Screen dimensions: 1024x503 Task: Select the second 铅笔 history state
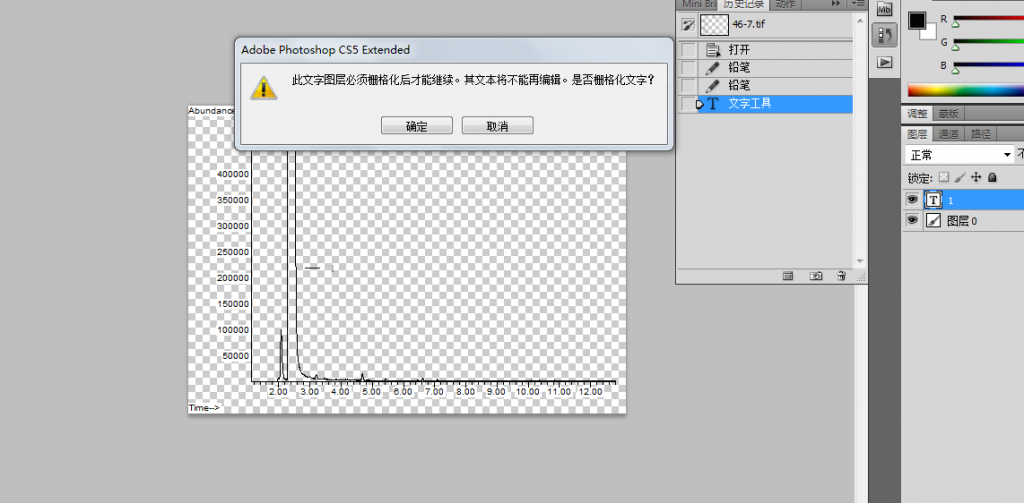point(775,86)
